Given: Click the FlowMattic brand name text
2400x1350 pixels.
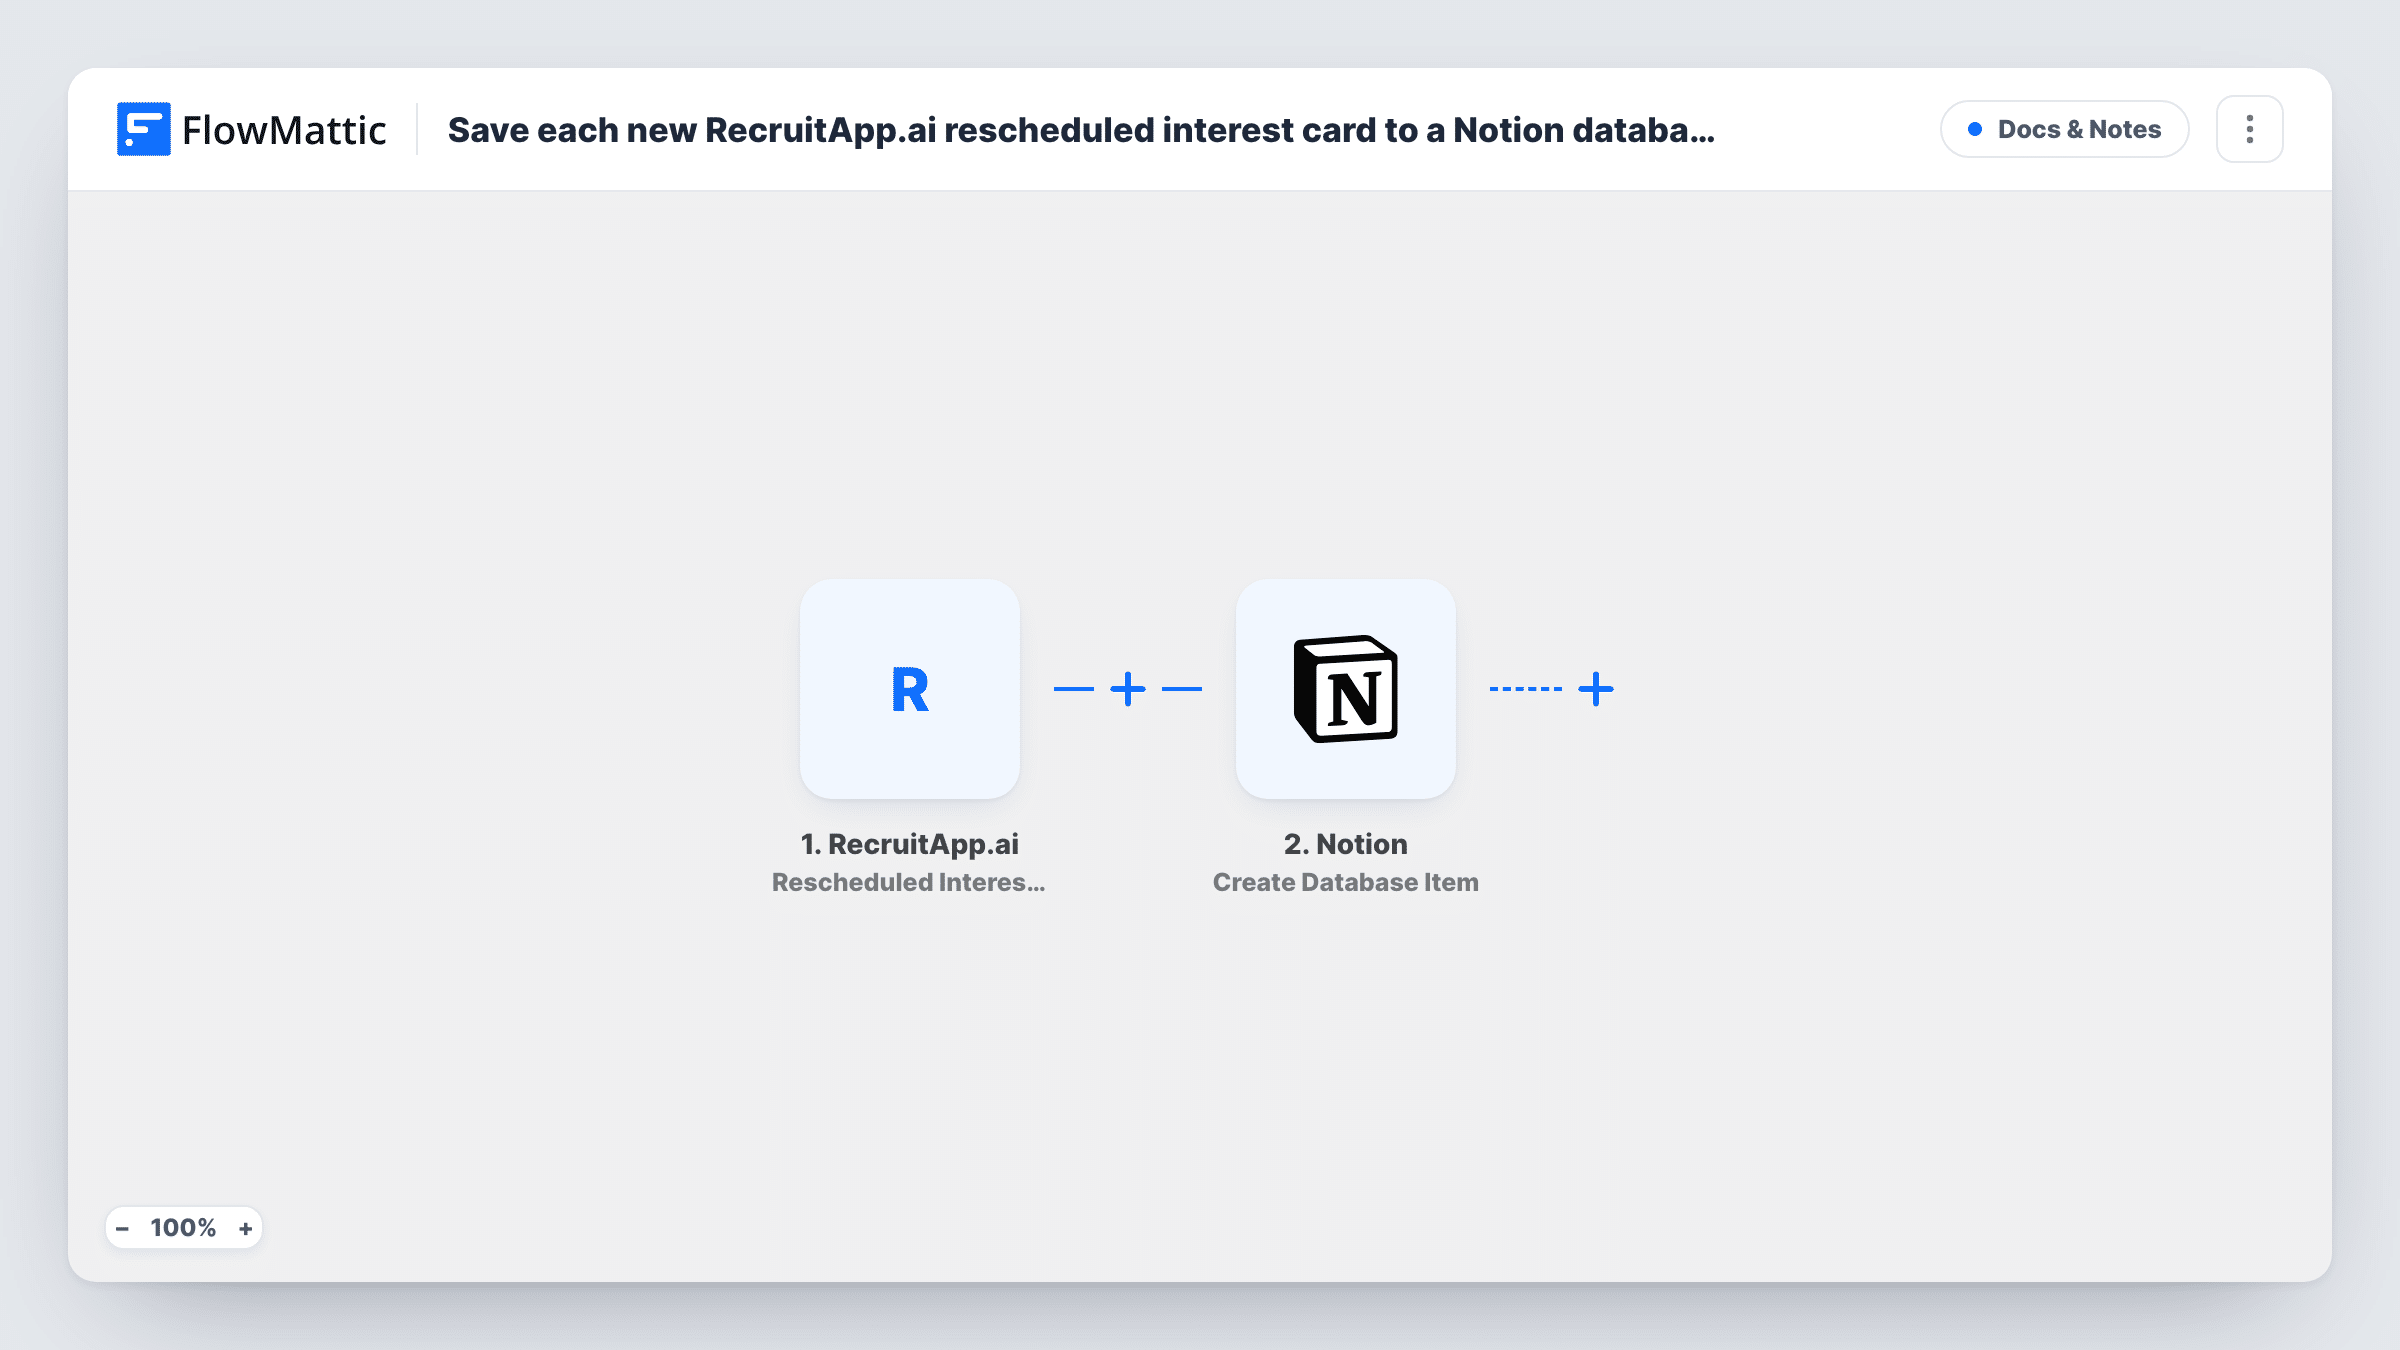Looking at the screenshot, I should [284, 130].
